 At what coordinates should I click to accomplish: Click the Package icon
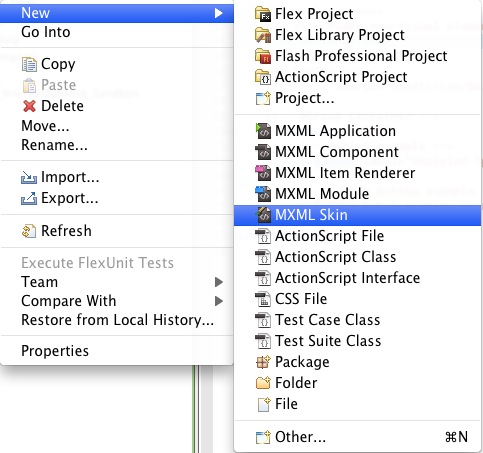click(263, 362)
